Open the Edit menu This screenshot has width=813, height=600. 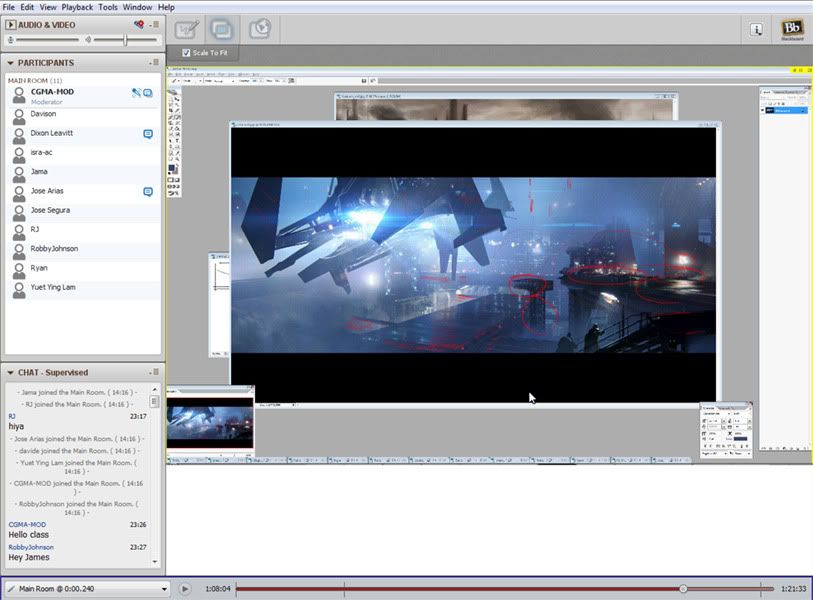tap(27, 7)
